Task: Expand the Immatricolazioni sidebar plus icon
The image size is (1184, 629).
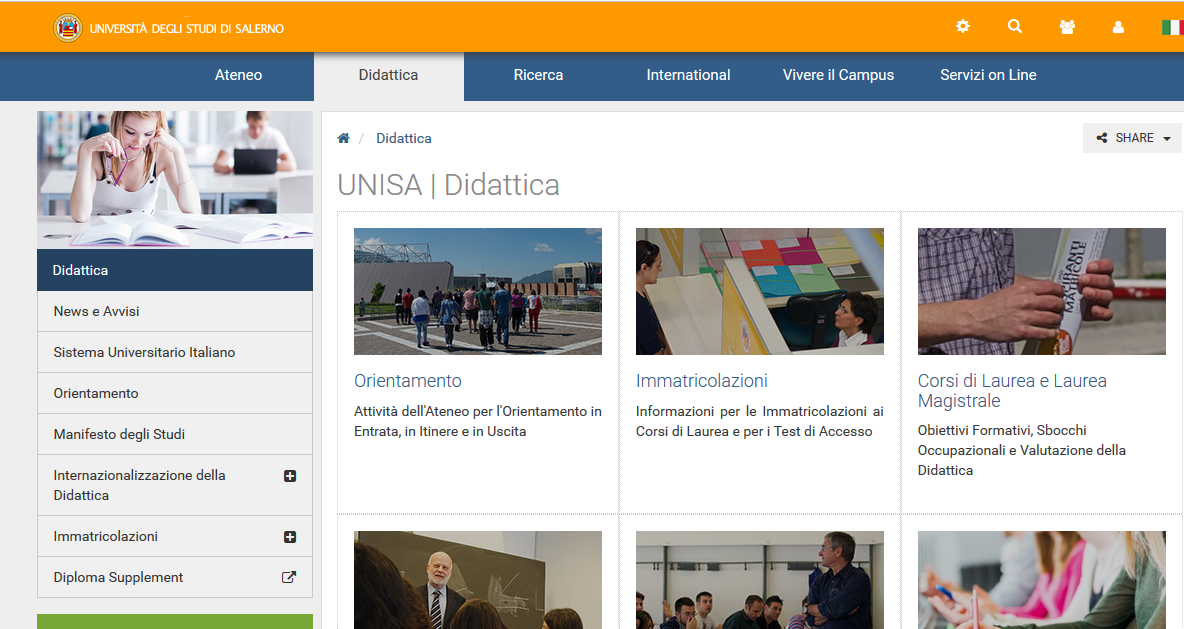Action: [x=290, y=537]
